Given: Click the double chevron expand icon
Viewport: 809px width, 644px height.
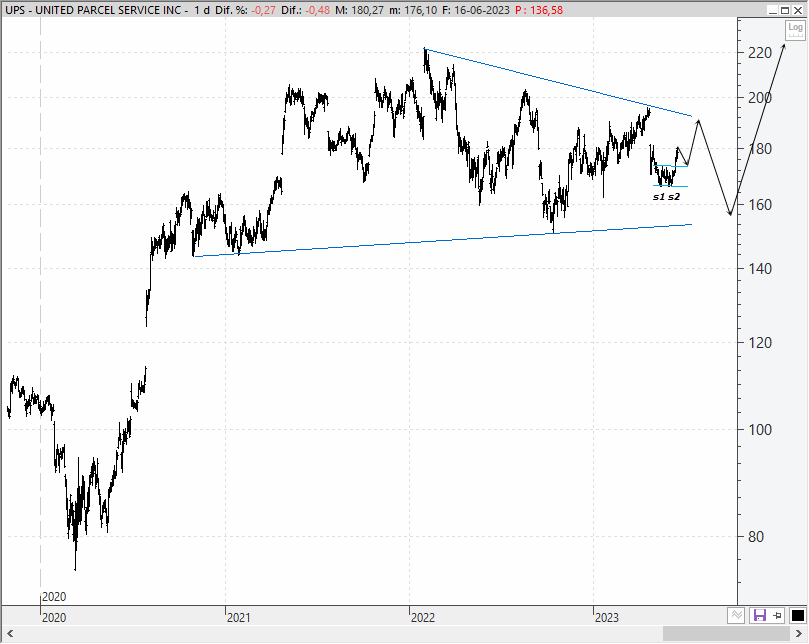Looking at the screenshot, I should pyautogui.click(x=736, y=615).
